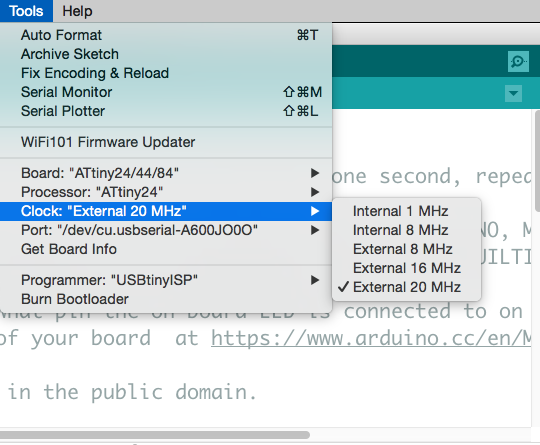Select External 8 MHz clock
This screenshot has width=540, height=445.
pyautogui.click(x=406, y=249)
